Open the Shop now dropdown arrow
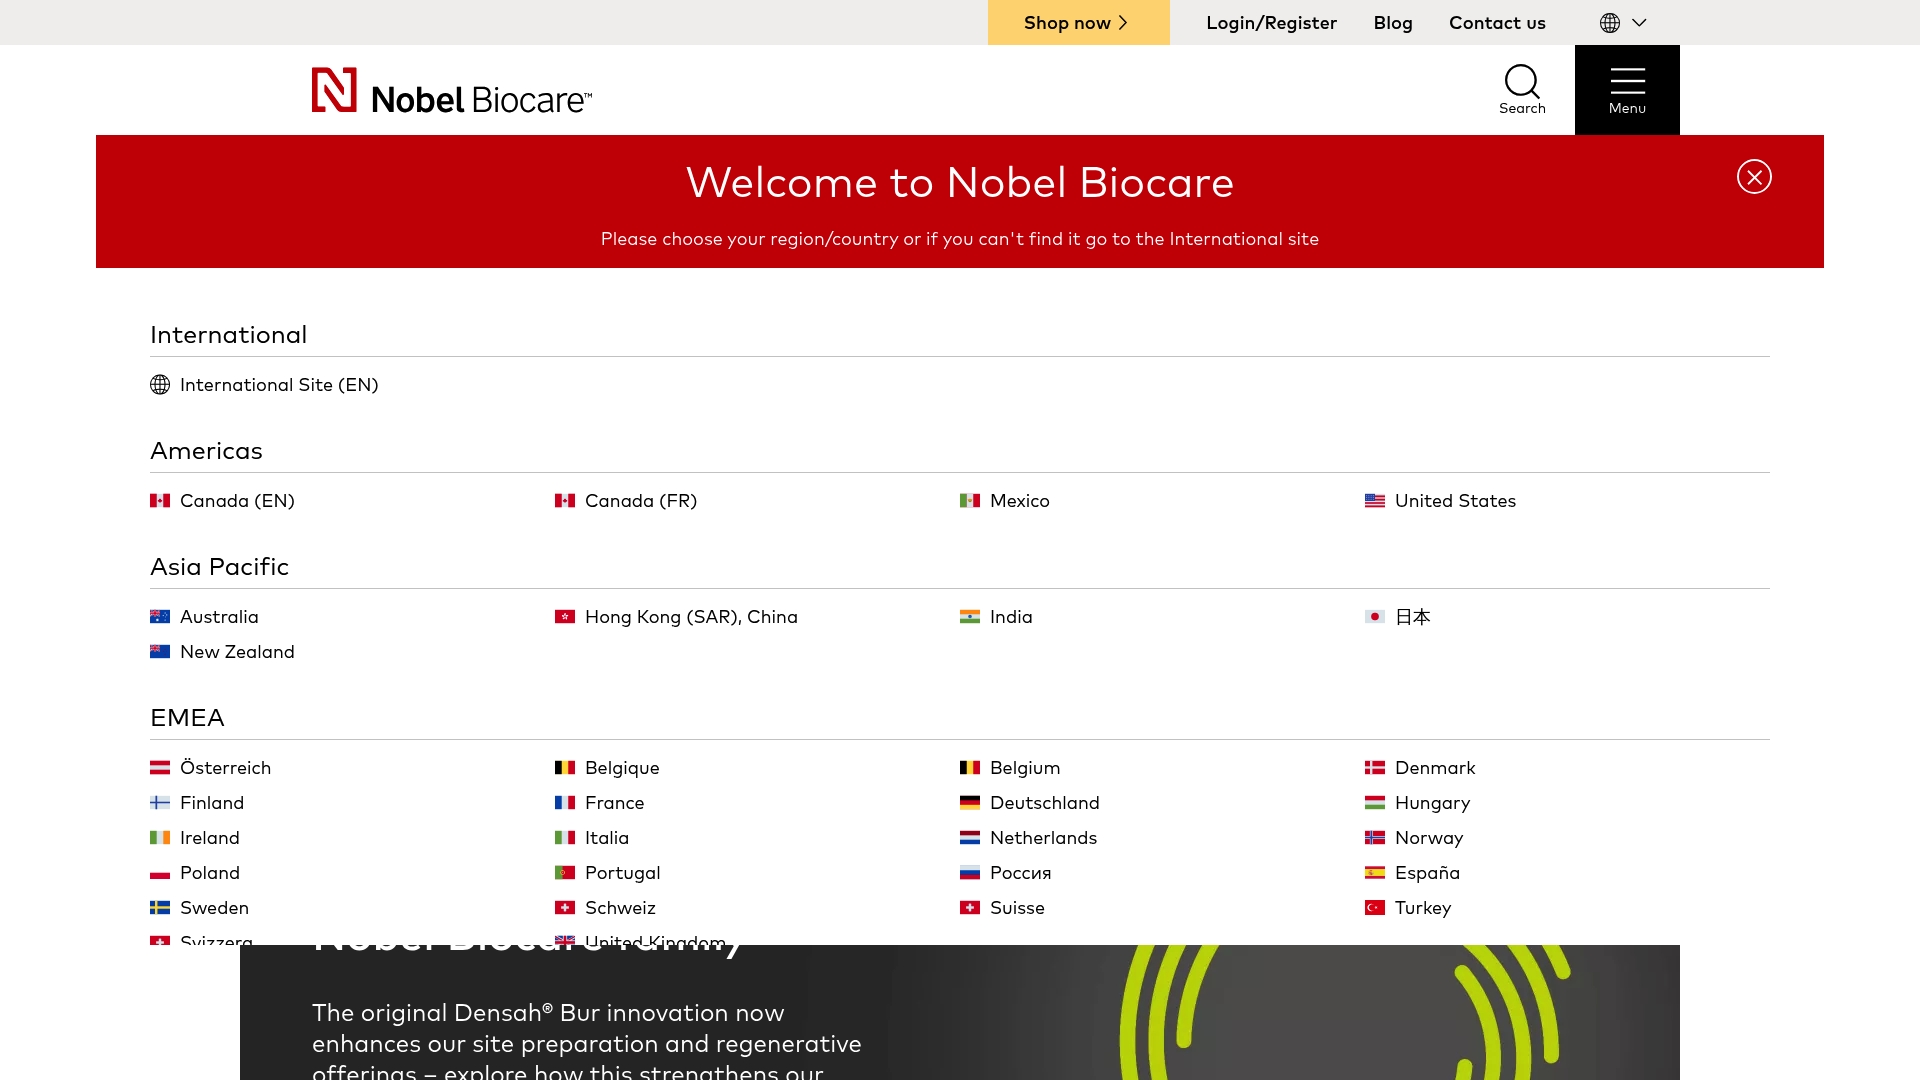Image resolution: width=1920 pixels, height=1080 pixels. click(1124, 22)
